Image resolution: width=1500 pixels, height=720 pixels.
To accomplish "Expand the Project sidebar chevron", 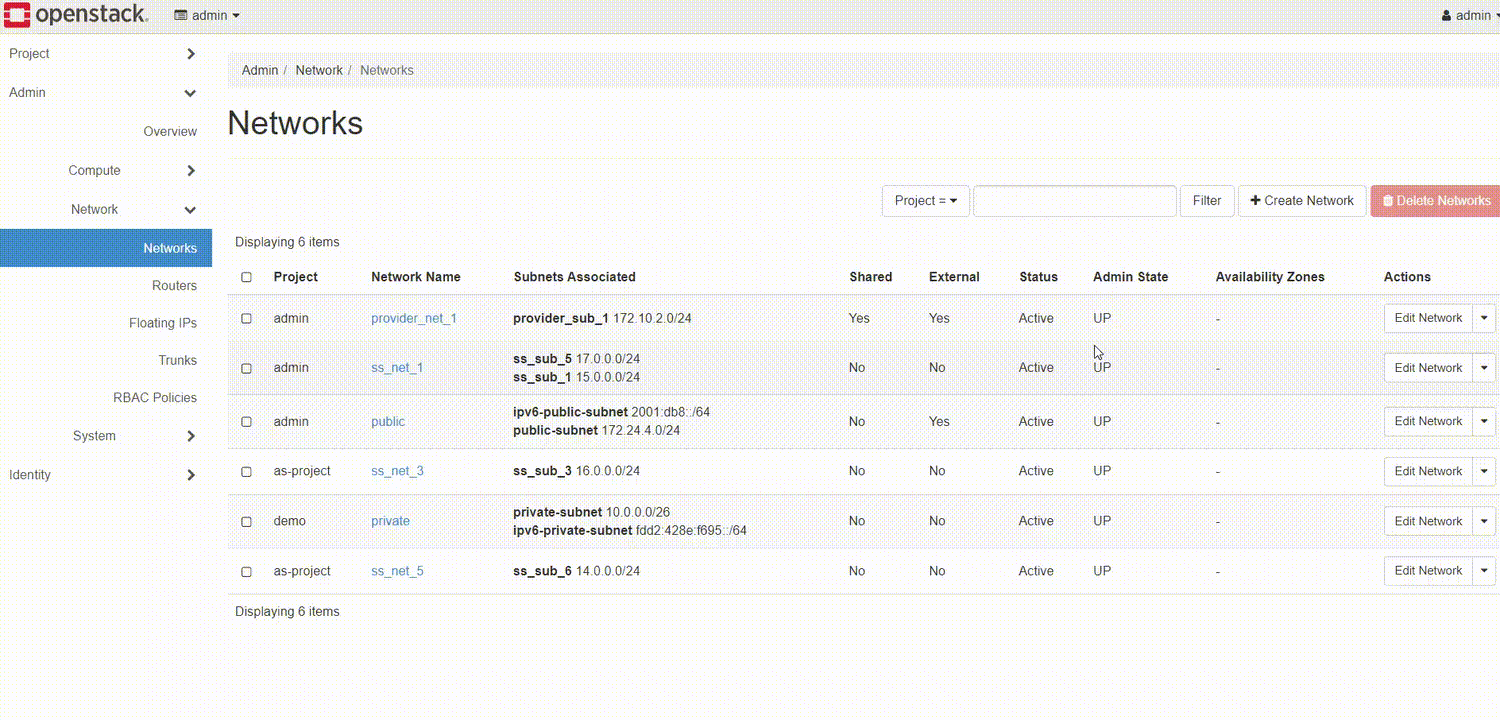I will click(191, 54).
